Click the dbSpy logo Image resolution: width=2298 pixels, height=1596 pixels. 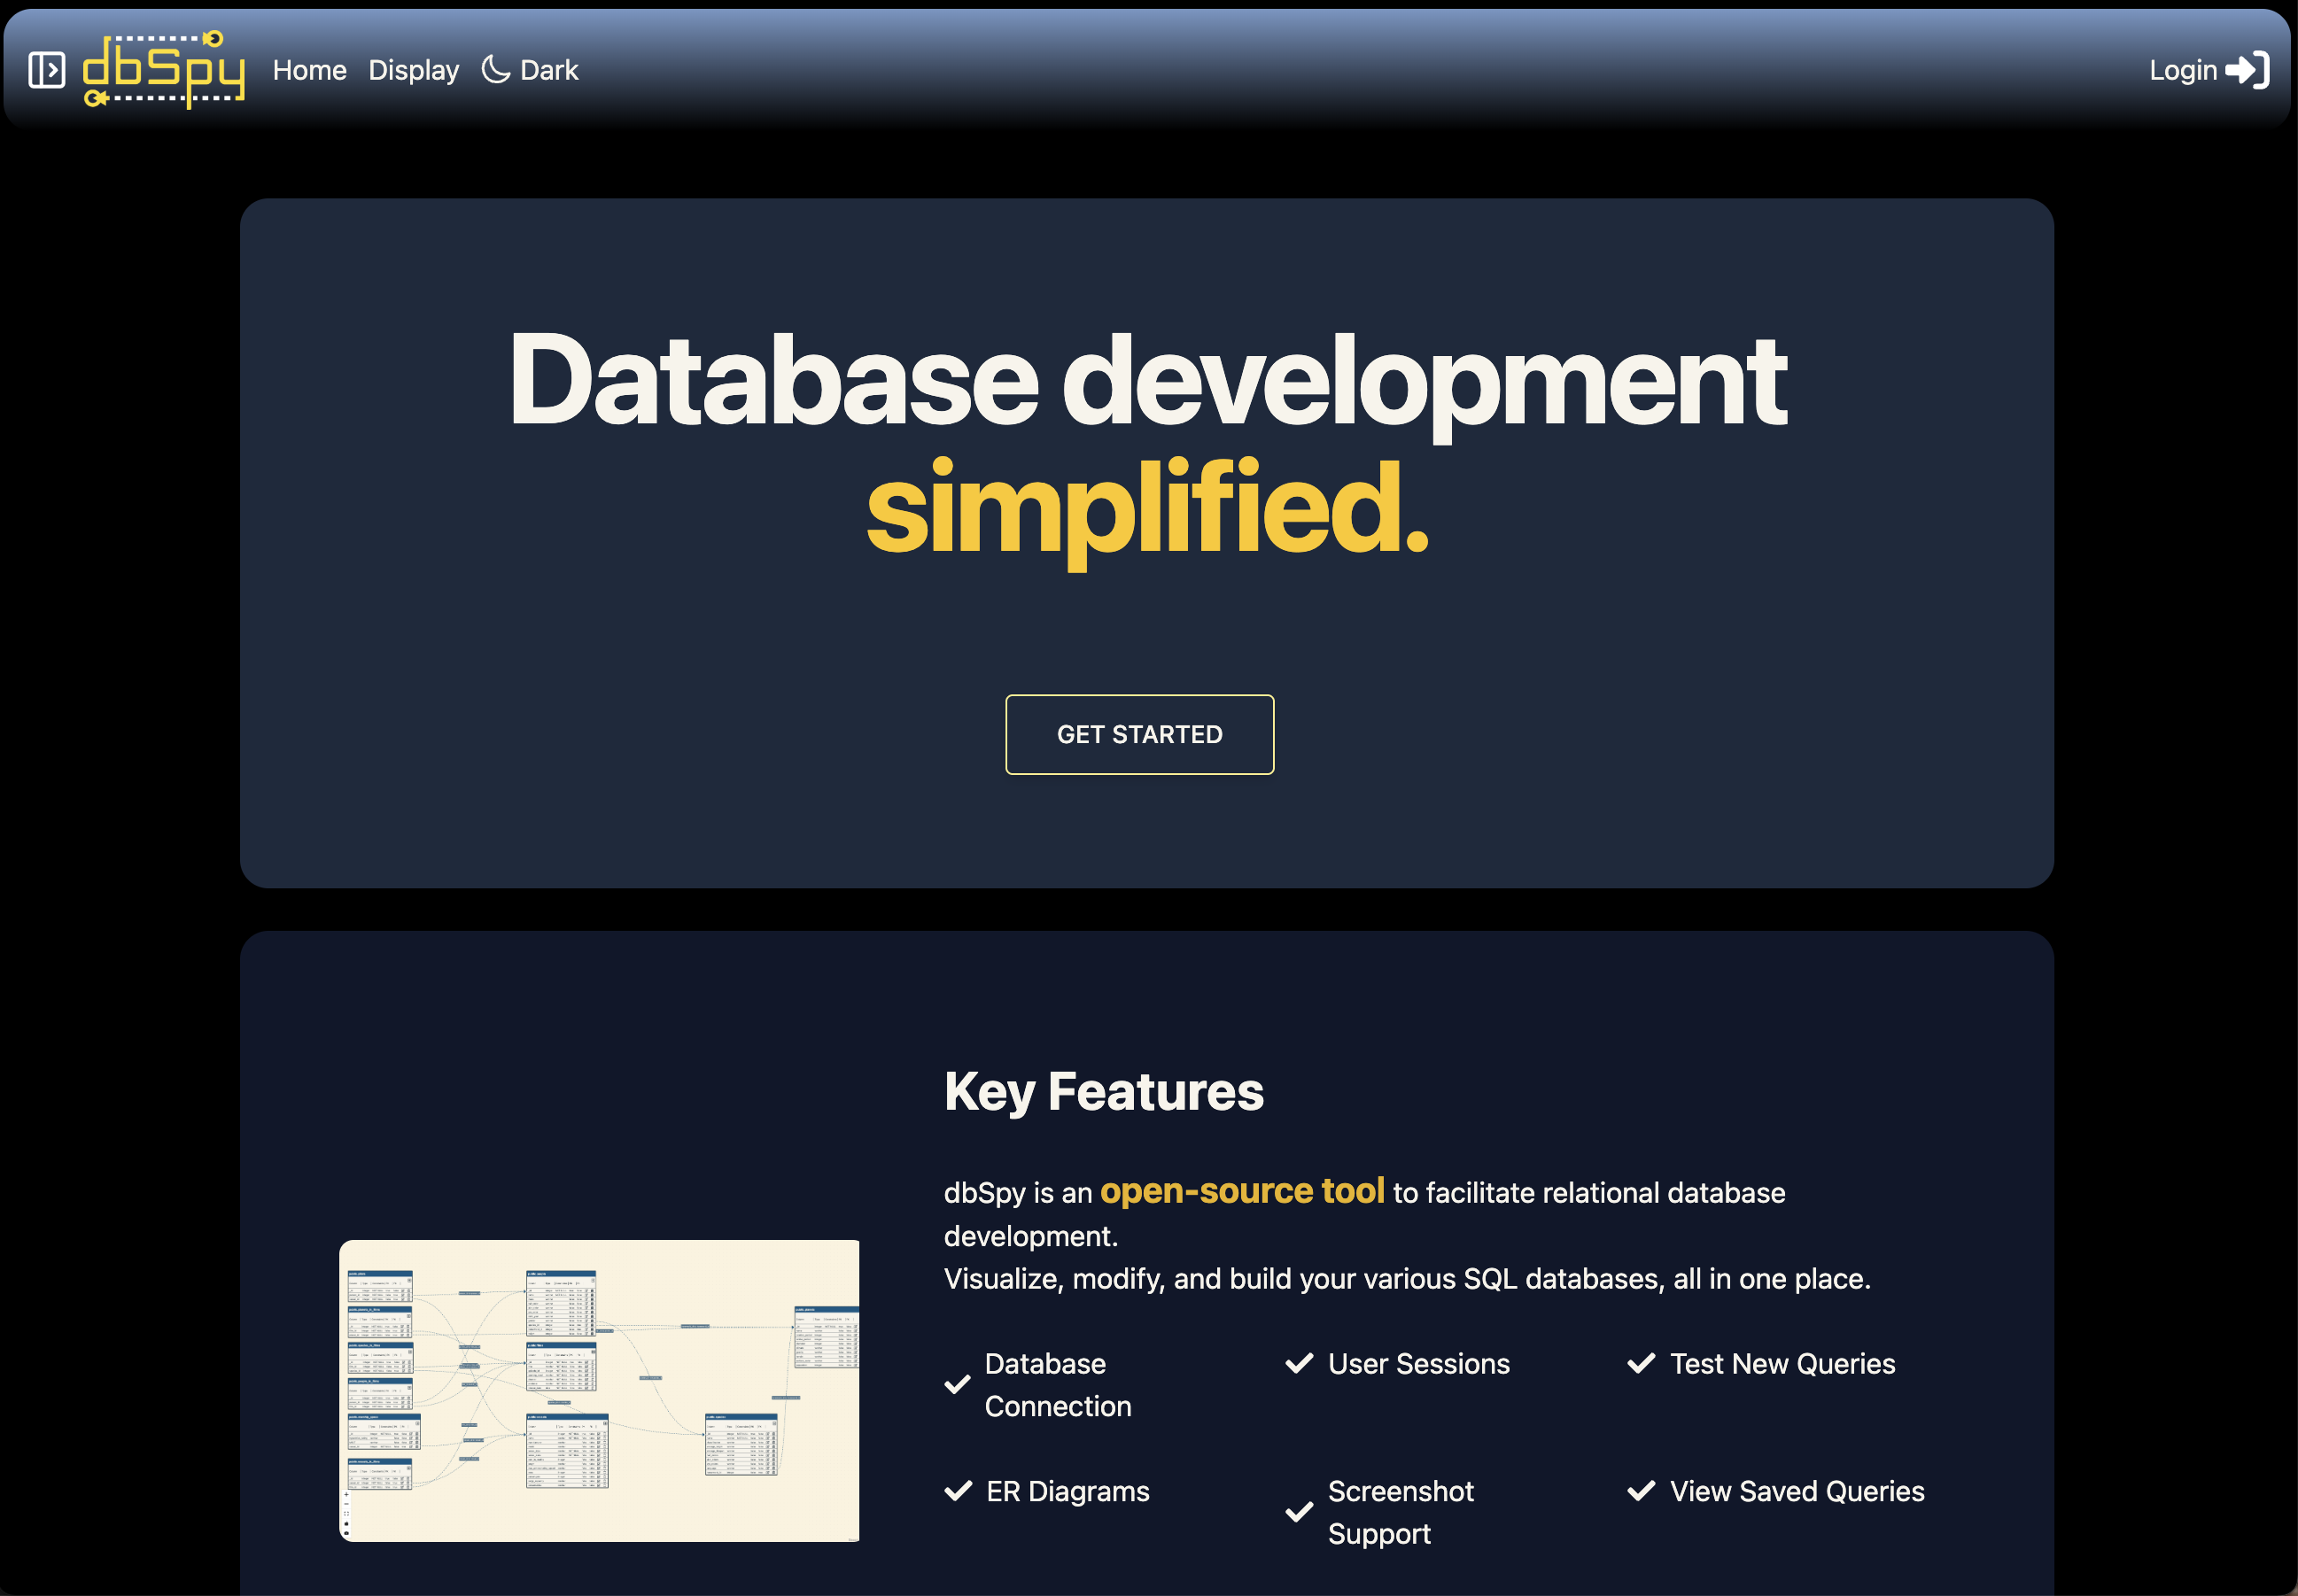coord(164,69)
